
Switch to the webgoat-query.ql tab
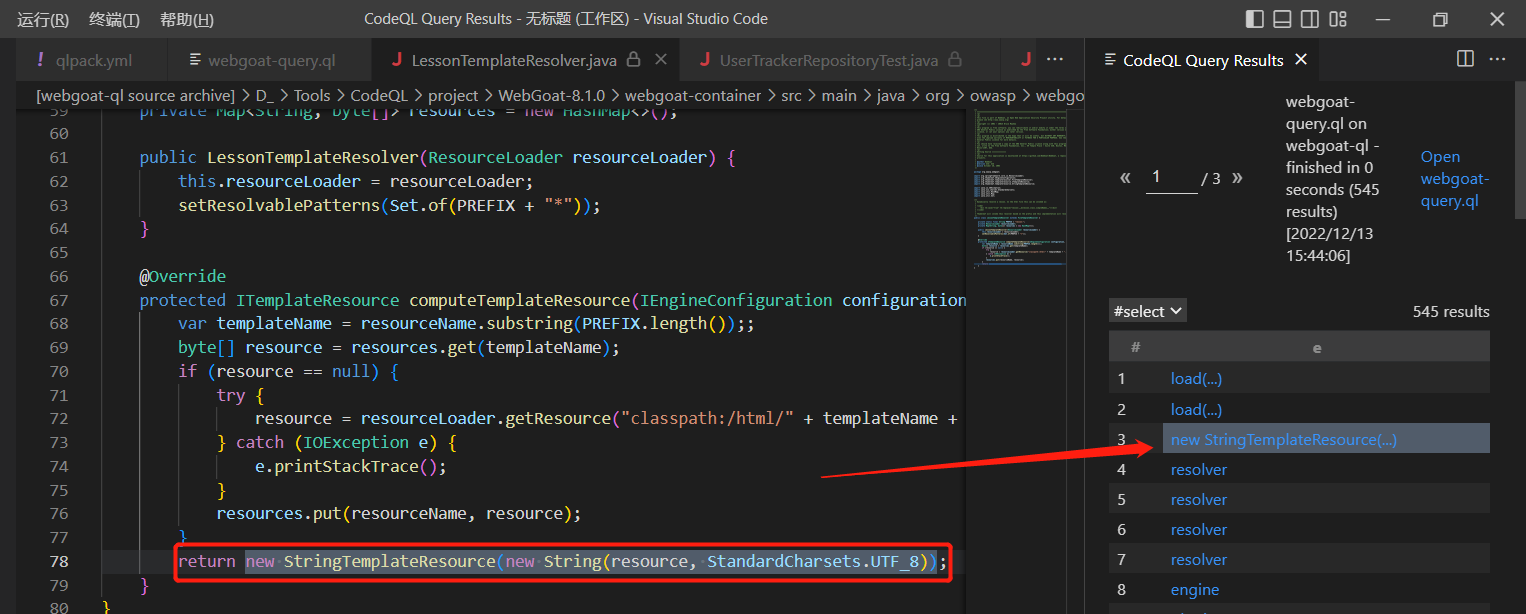point(272,60)
